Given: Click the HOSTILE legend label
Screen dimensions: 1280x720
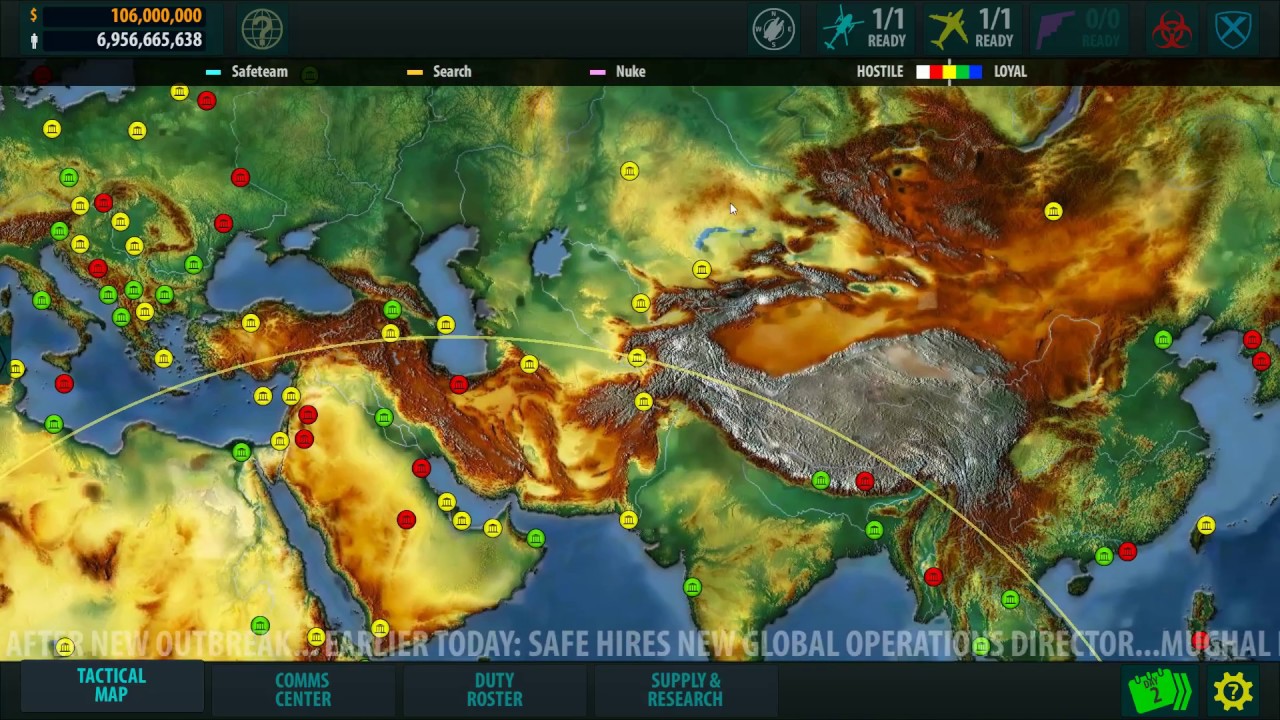Looking at the screenshot, I should (x=880, y=72).
